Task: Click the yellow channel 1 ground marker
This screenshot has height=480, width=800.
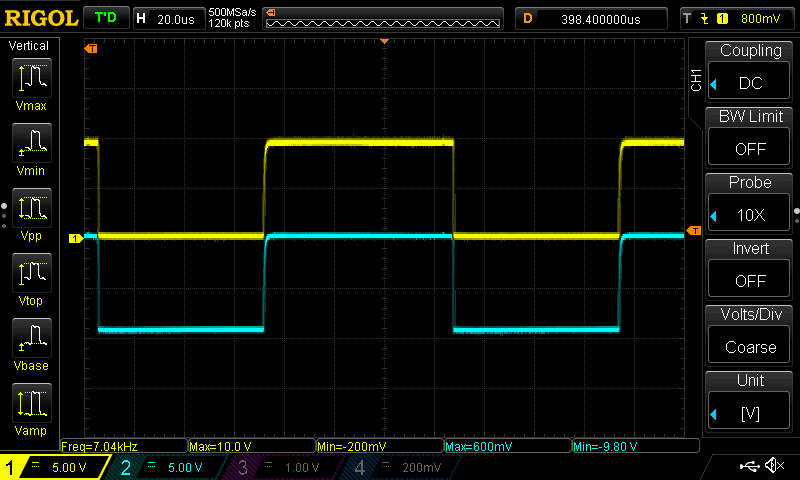Action: 76,238
